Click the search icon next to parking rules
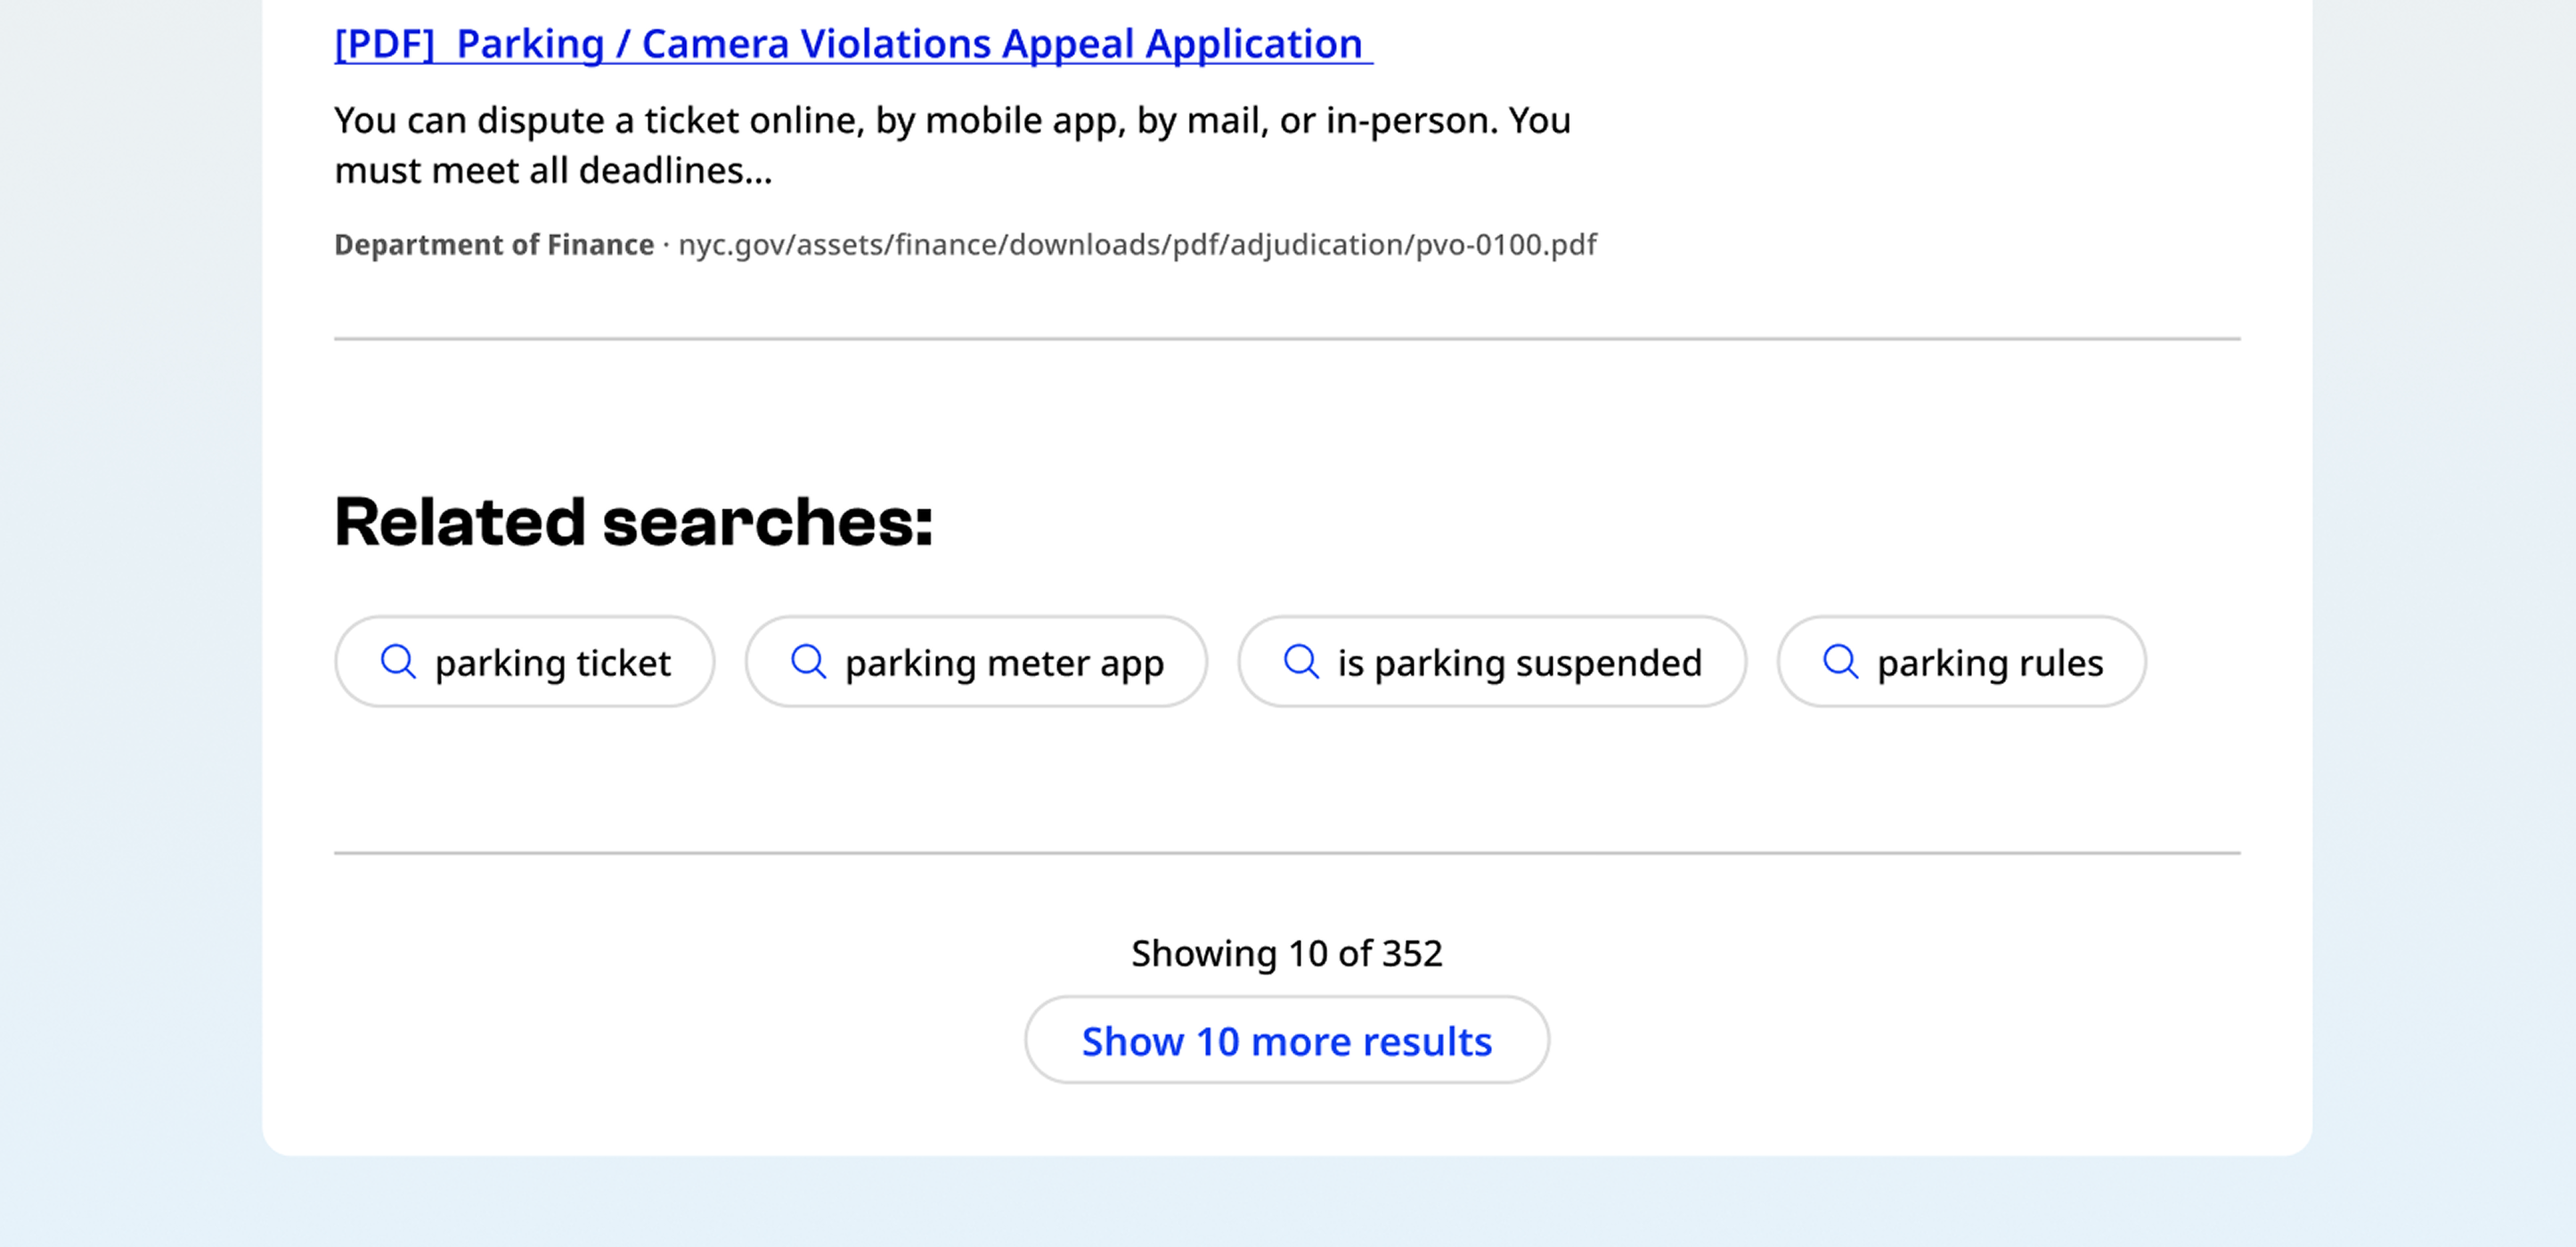 click(x=1839, y=661)
